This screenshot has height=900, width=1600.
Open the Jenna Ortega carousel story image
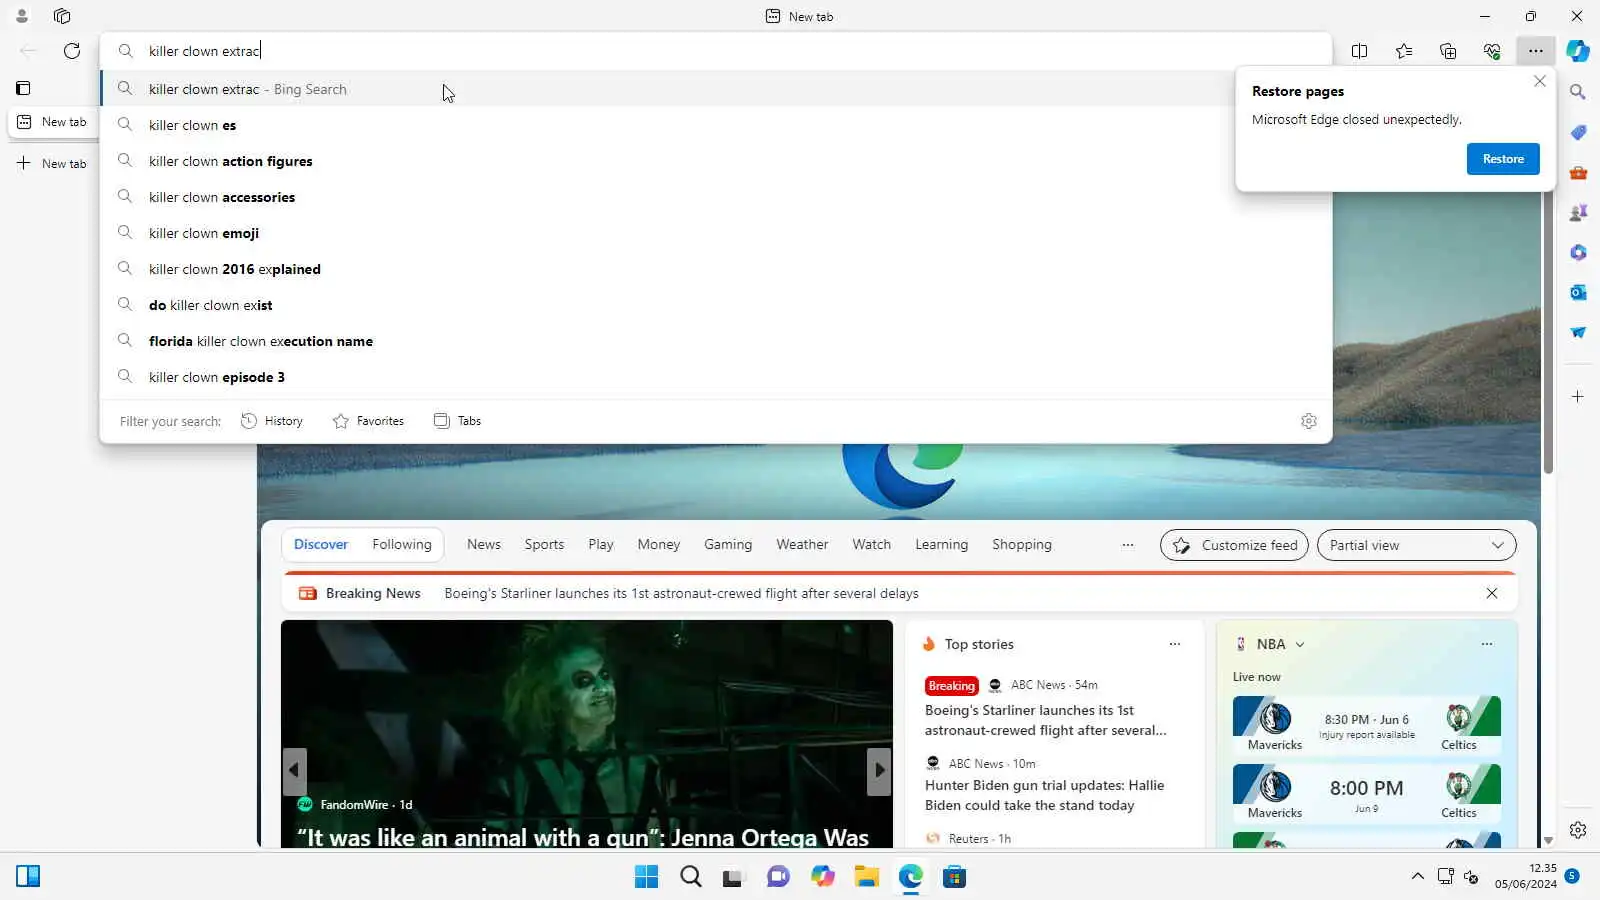pyautogui.click(x=587, y=733)
